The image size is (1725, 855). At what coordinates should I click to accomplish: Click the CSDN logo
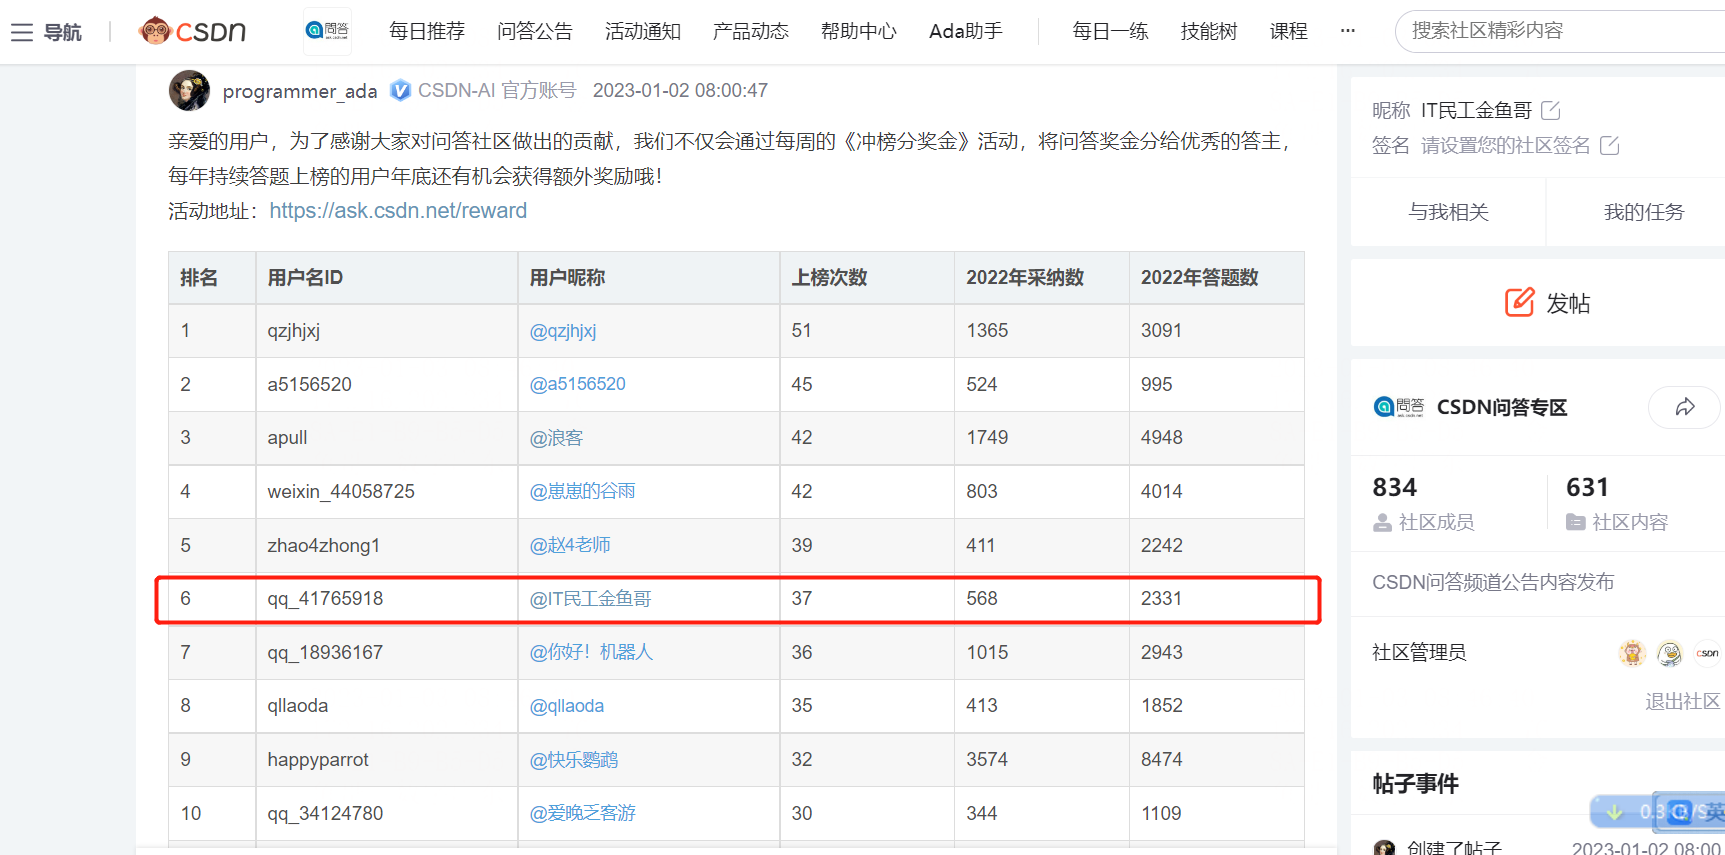coord(192,31)
